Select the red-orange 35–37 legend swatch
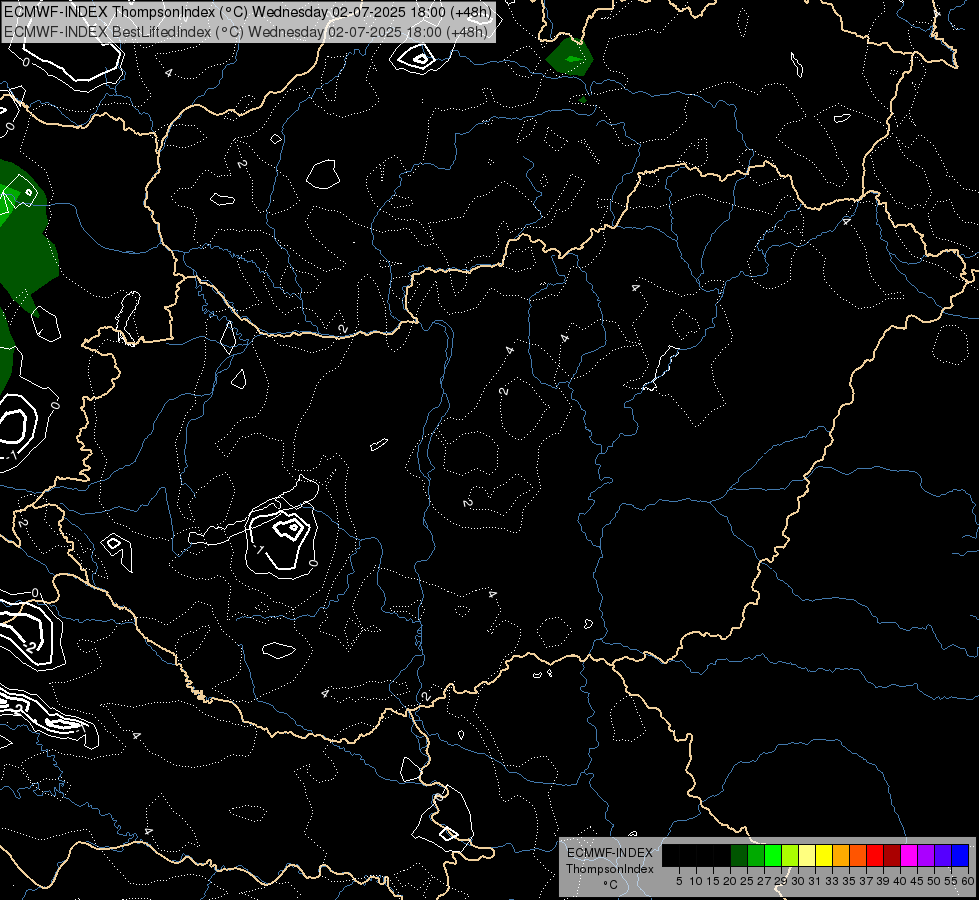979x900 pixels. (858, 855)
